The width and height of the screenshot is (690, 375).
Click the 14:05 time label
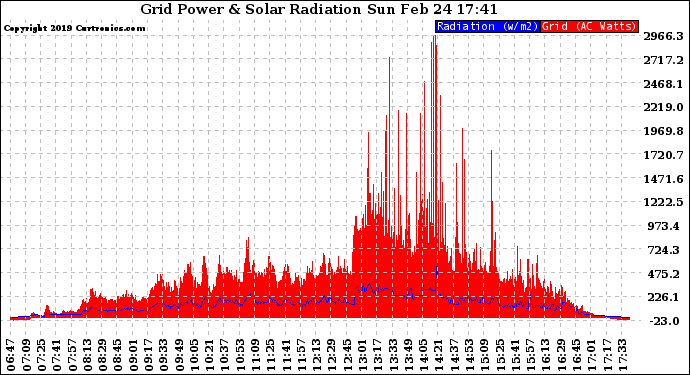pos(423,355)
